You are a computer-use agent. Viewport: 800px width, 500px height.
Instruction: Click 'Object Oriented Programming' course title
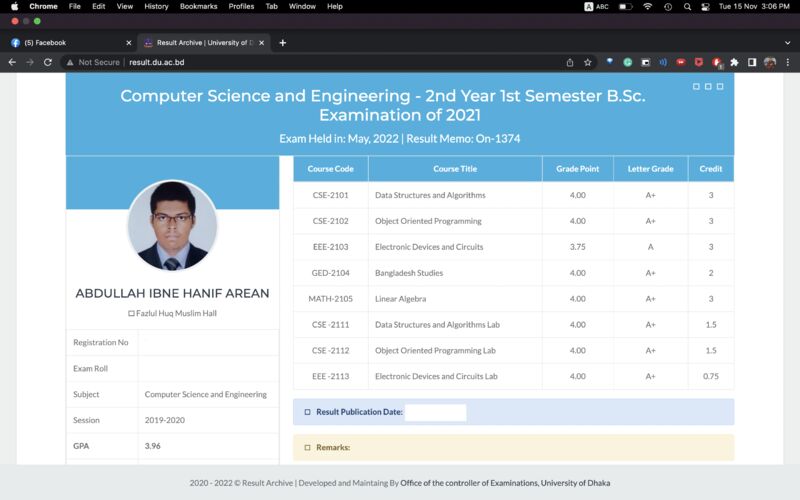tap(428, 221)
